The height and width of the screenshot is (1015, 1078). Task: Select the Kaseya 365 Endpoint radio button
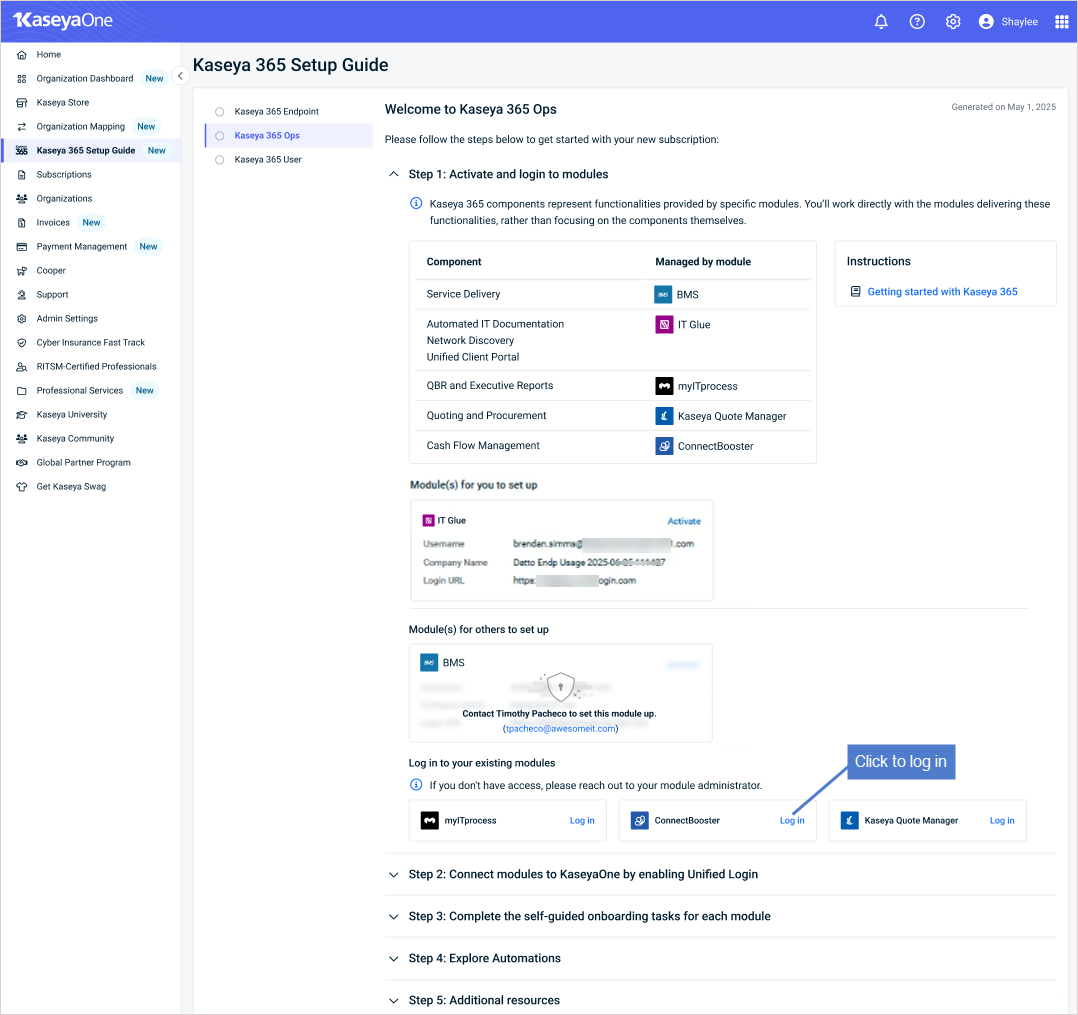coord(219,111)
